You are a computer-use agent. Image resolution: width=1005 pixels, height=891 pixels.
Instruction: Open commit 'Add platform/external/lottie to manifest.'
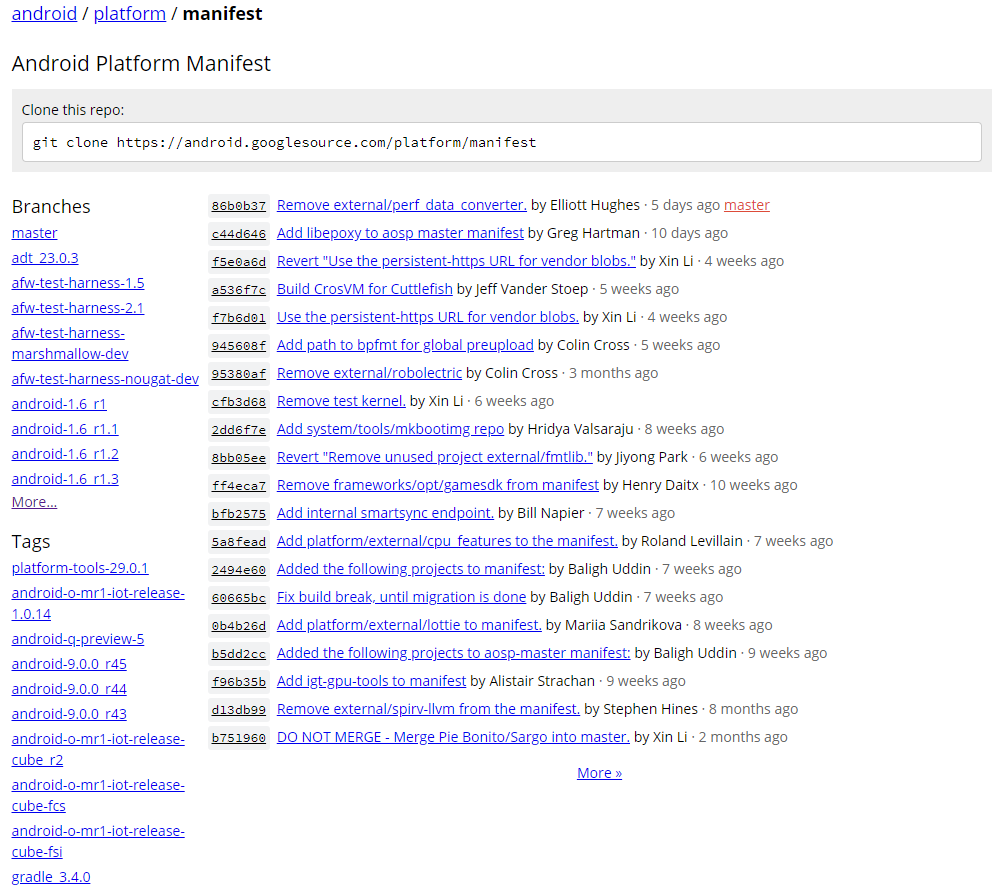(409, 625)
